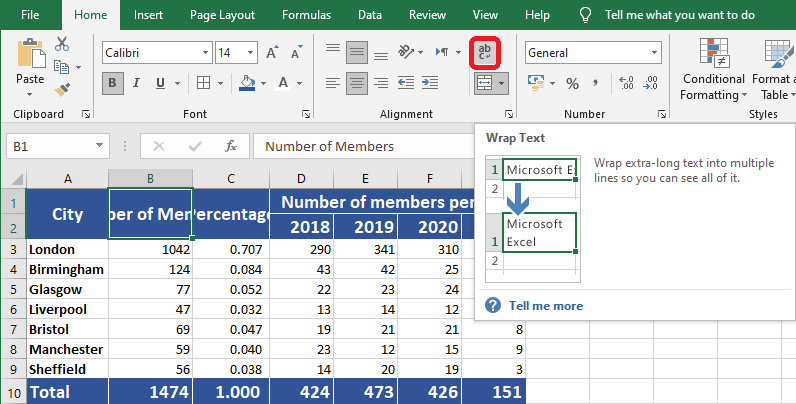The width and height of the screenshot is (796, 404).
Task: Open the File tab
Action: 30,15
